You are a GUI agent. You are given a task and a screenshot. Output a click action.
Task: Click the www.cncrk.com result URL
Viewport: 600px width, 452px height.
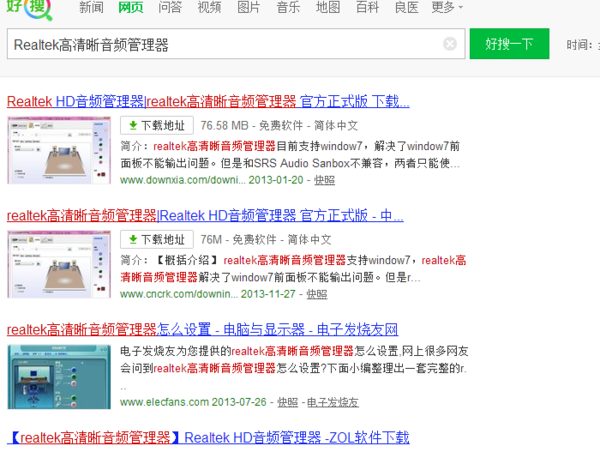(x=179, y=294)
